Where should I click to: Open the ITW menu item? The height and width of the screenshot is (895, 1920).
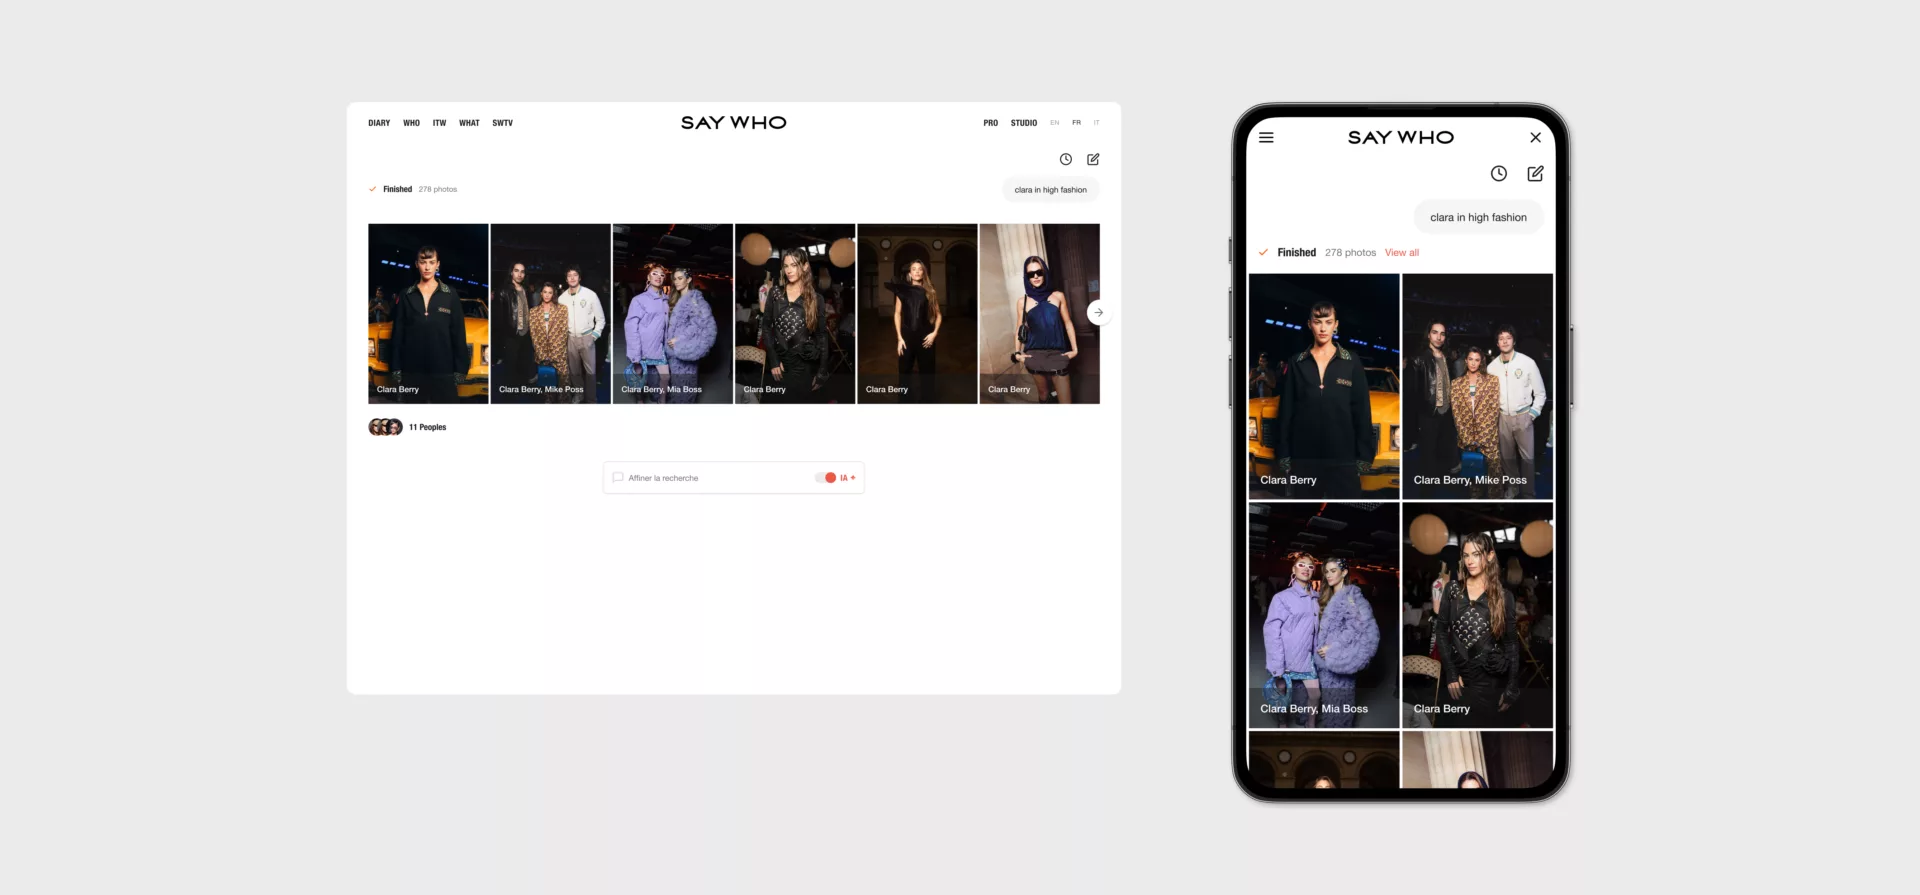pyautogui.click(x=439, y=123)
